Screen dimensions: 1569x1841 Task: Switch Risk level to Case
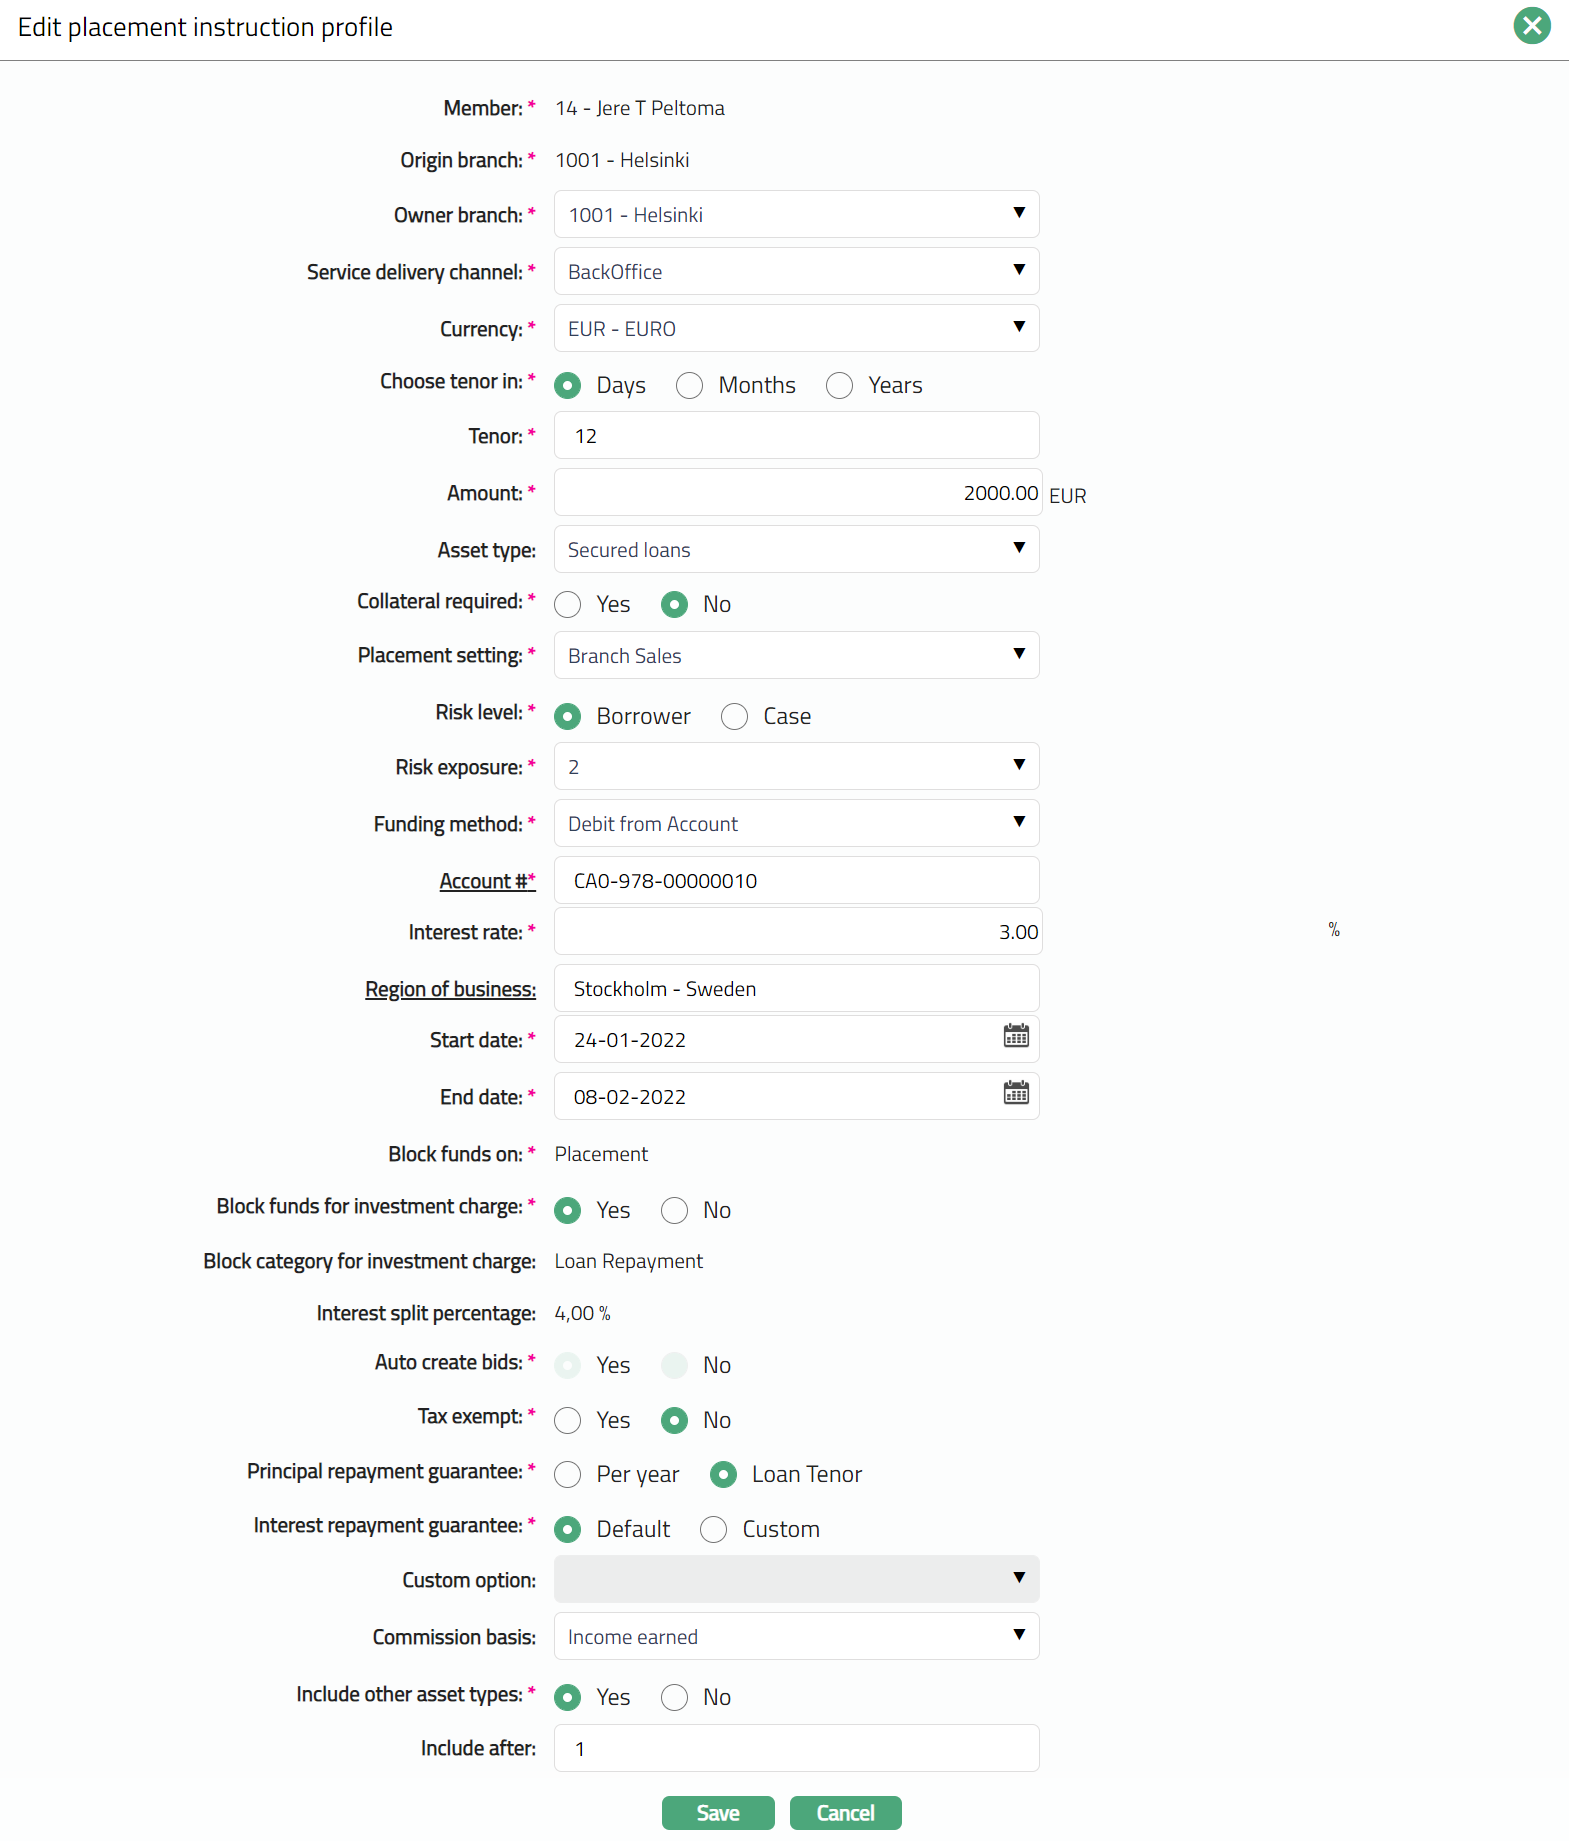(735, 717)
